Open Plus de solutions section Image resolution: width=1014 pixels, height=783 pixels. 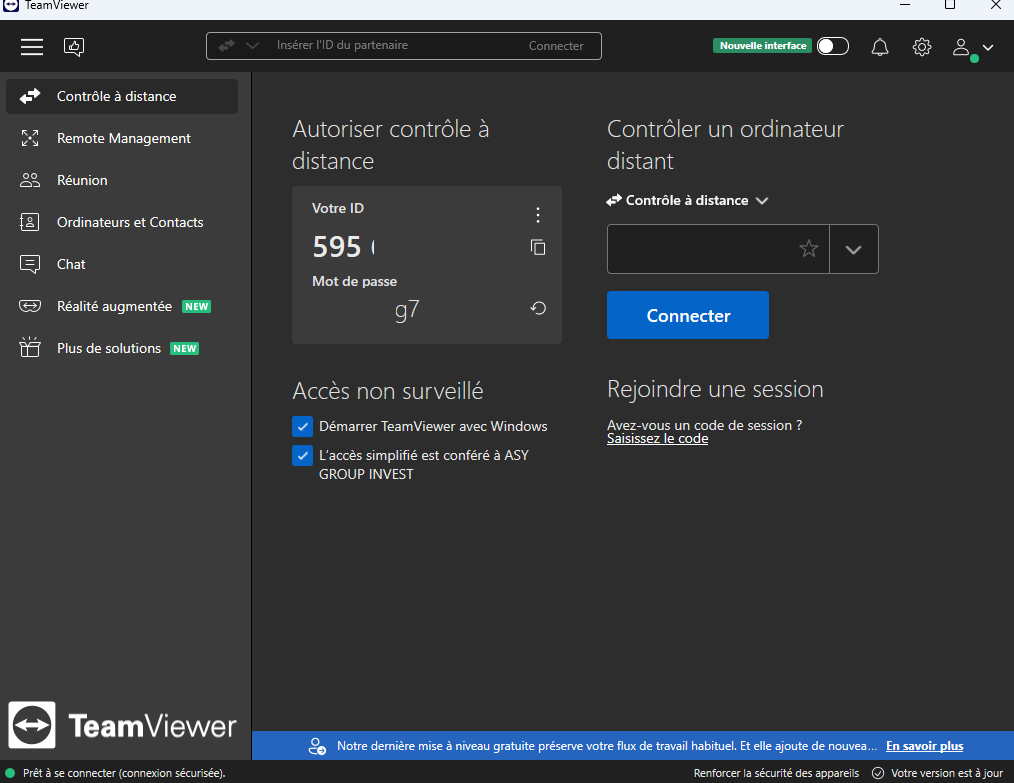coord(122,349)
